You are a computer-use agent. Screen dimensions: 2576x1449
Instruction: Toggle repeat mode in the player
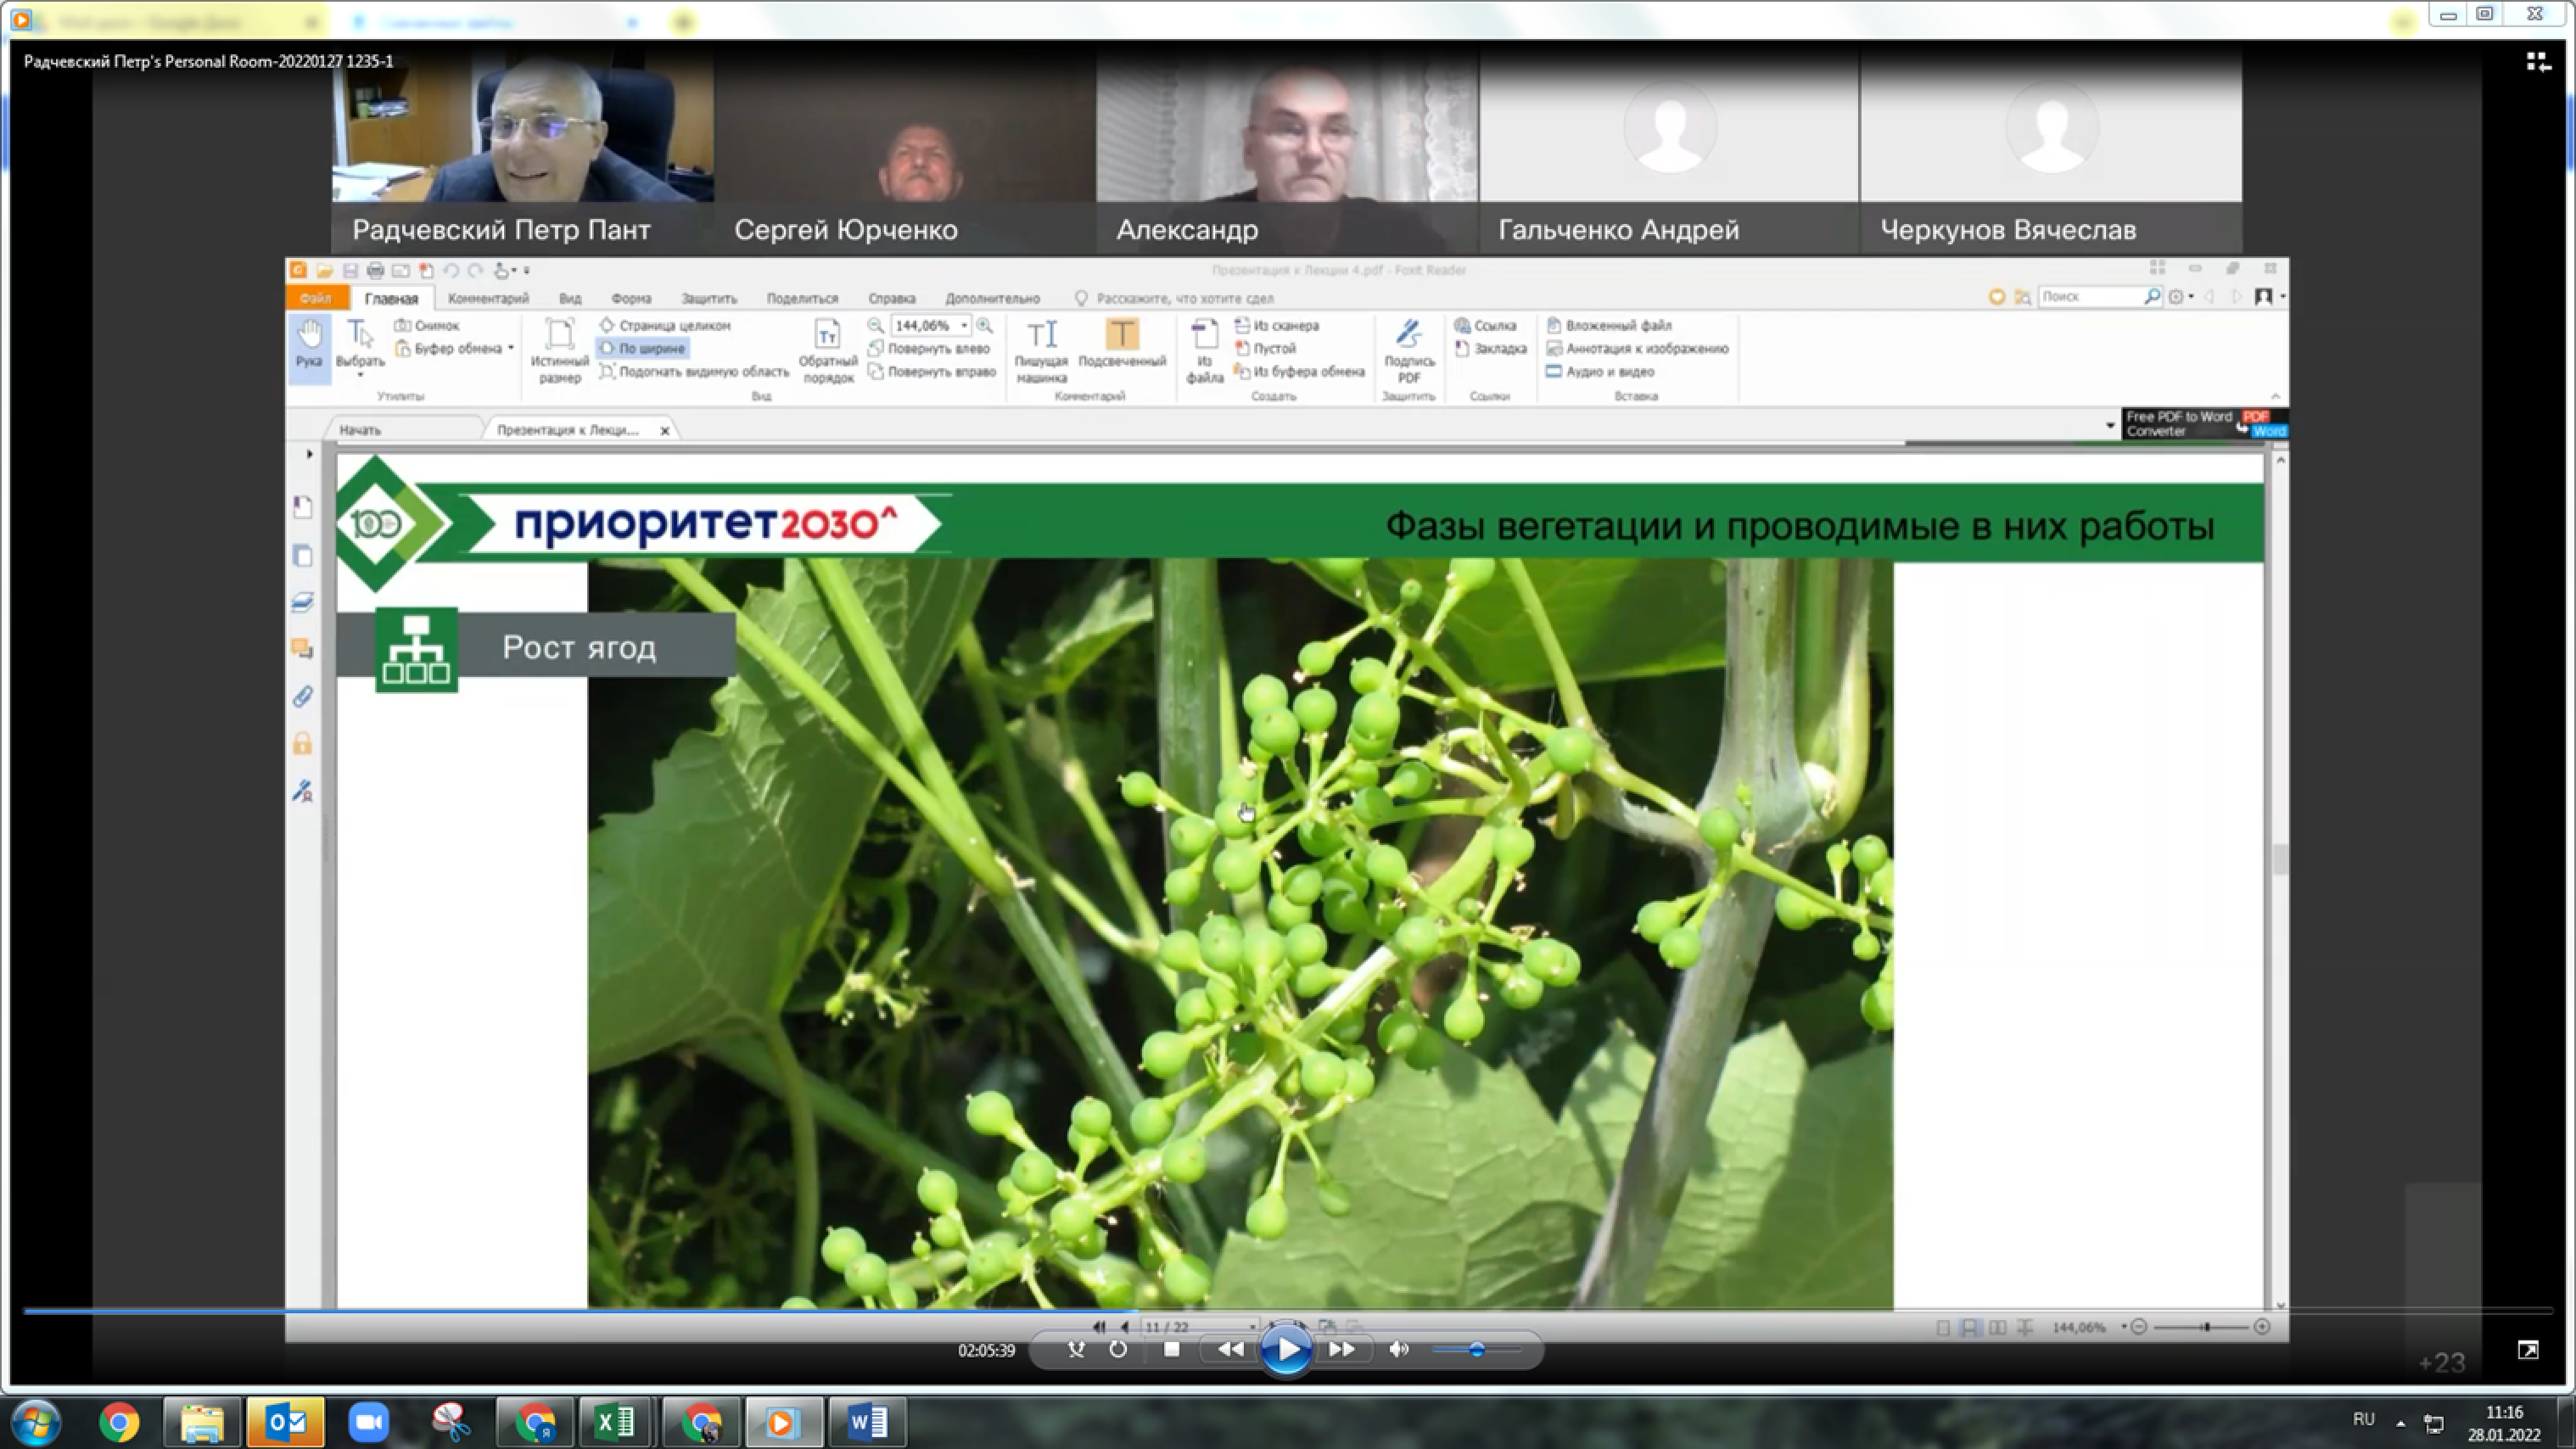click(x=1118, y=1350)
